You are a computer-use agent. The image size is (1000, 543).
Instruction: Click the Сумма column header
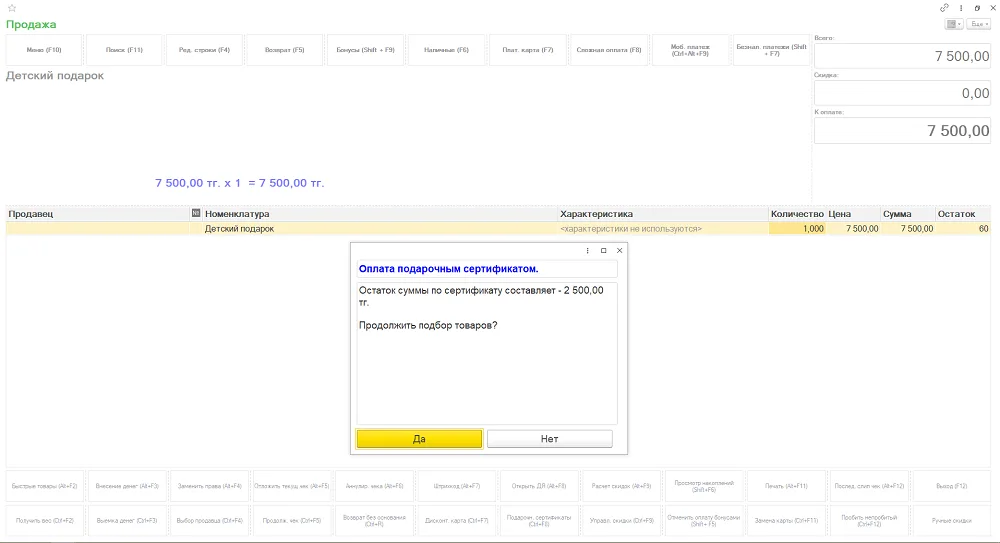[908, 214]
